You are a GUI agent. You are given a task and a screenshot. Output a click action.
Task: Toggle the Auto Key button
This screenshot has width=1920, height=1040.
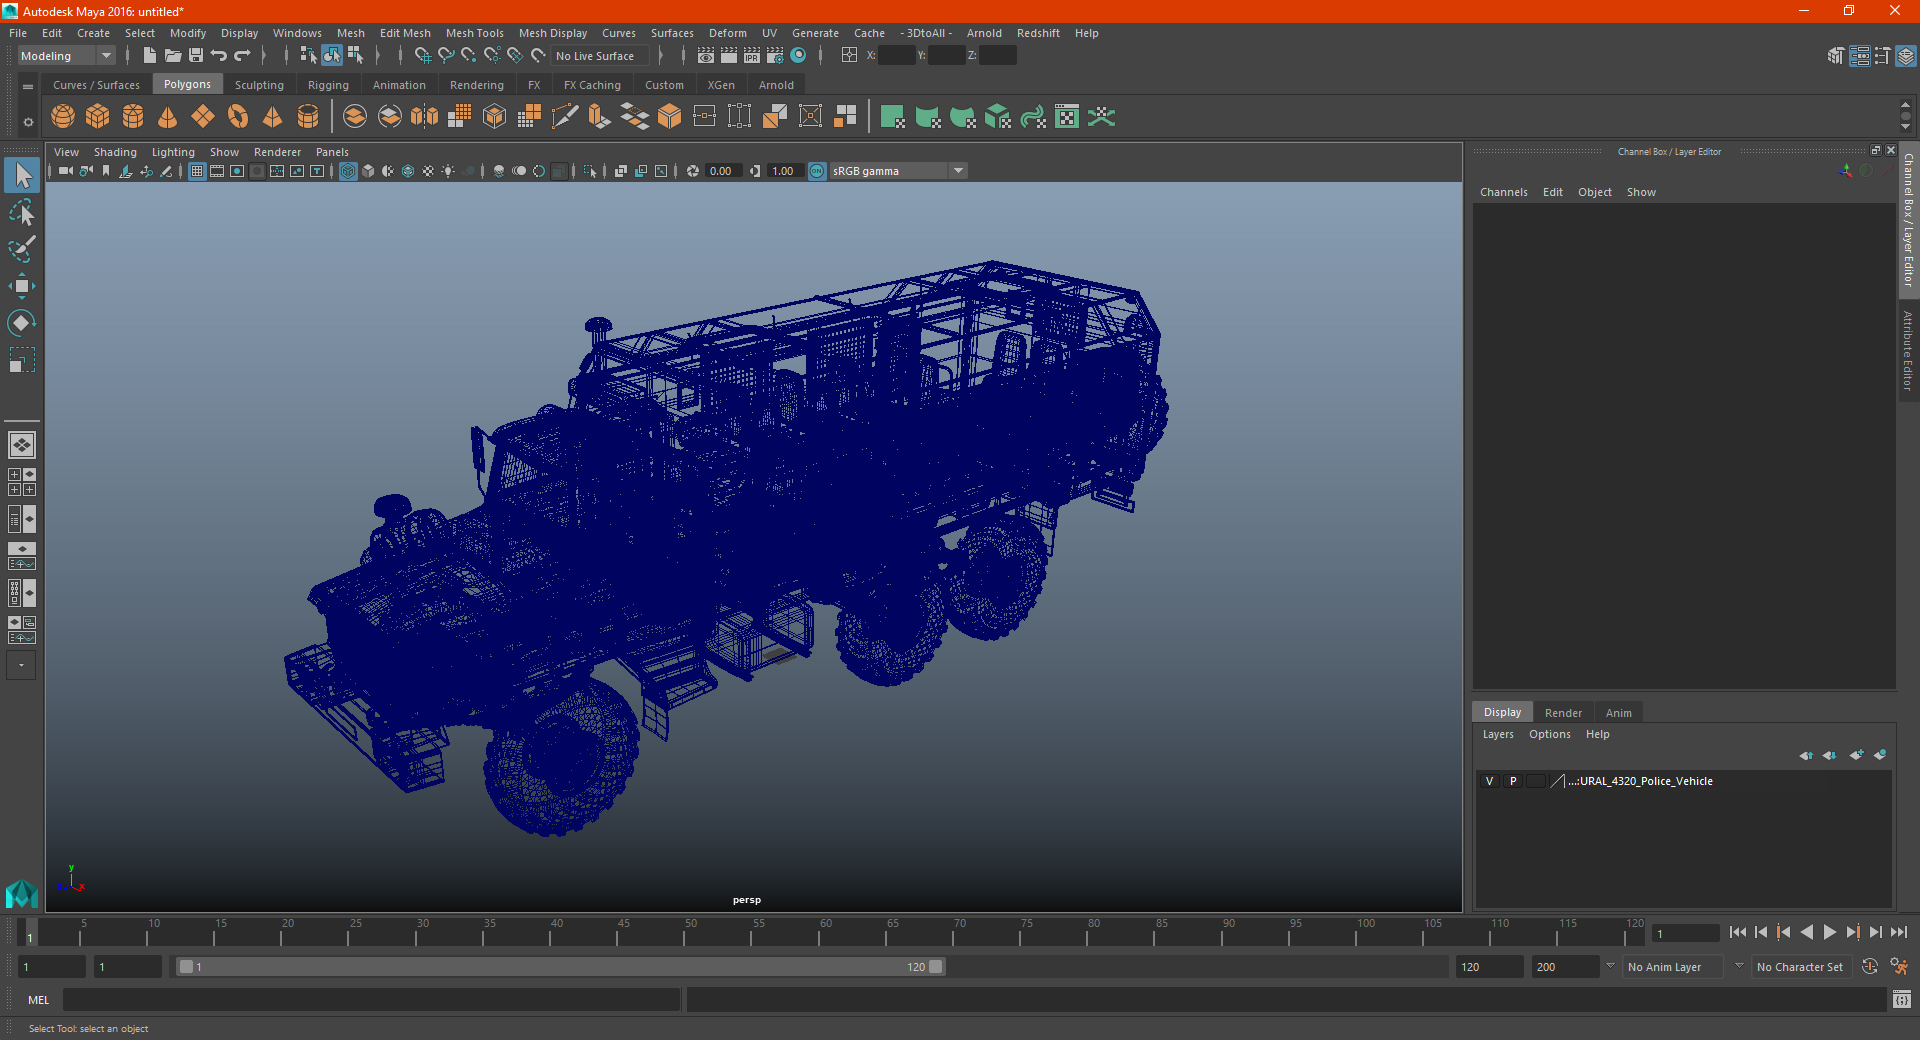pos(1870,967)
